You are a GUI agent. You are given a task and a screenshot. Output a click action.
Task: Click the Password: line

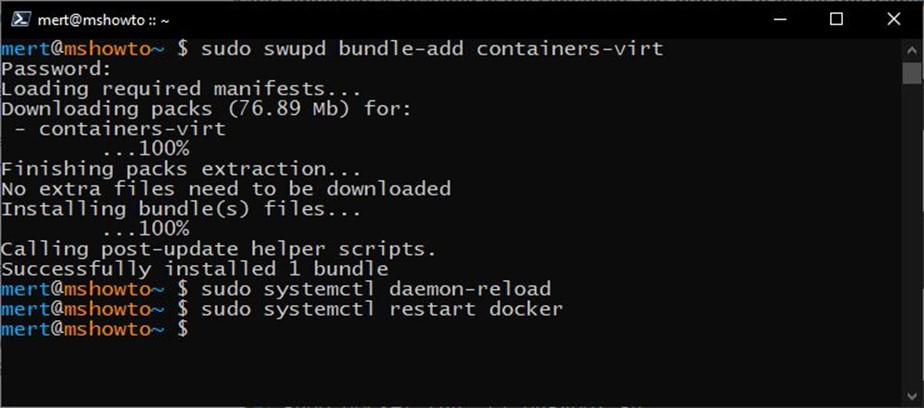click(x=56, y=69)
